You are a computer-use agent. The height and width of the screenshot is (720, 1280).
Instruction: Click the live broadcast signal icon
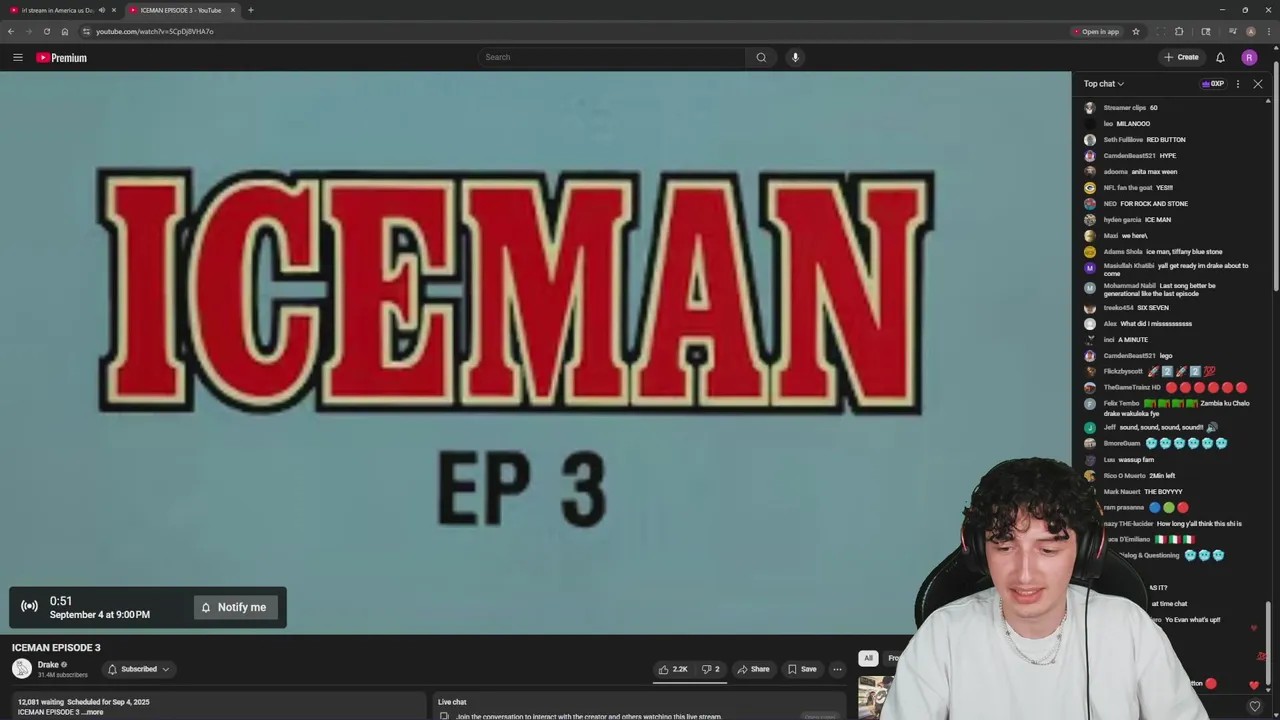pos(30,606)
